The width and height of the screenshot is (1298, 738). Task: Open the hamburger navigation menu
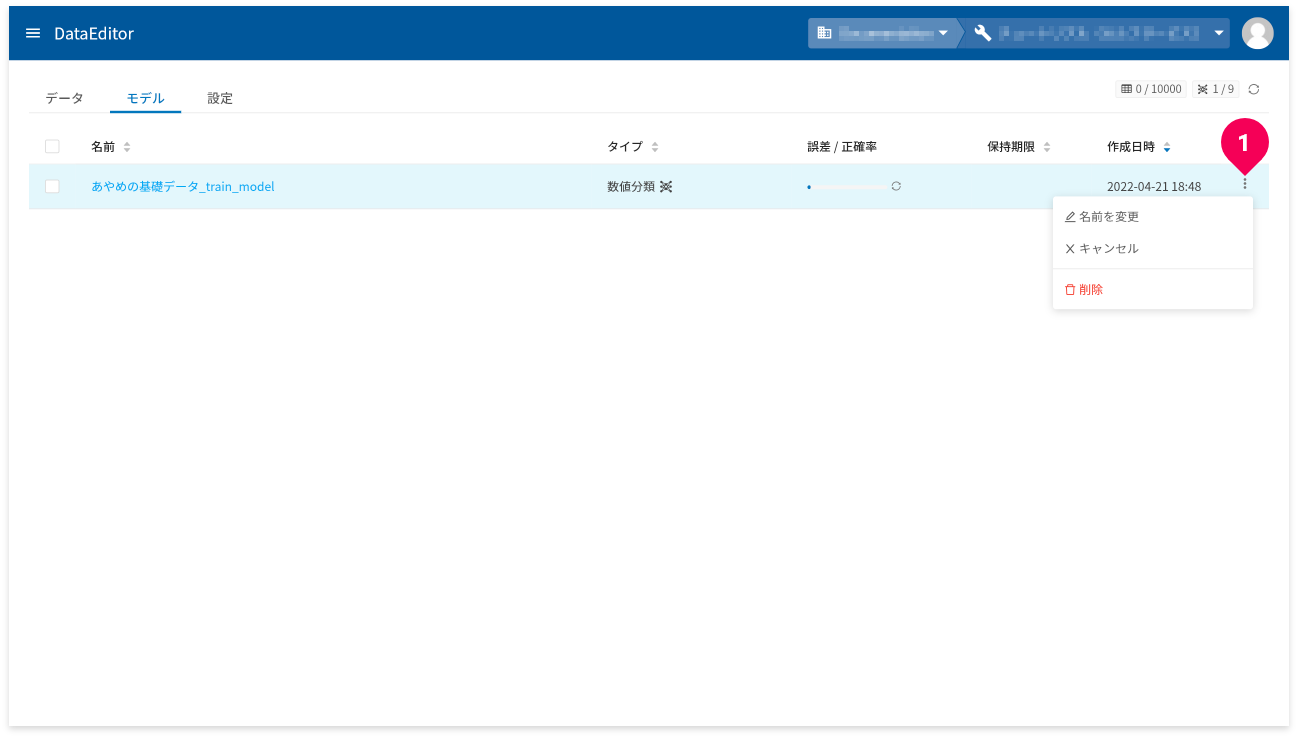[33, 33]
